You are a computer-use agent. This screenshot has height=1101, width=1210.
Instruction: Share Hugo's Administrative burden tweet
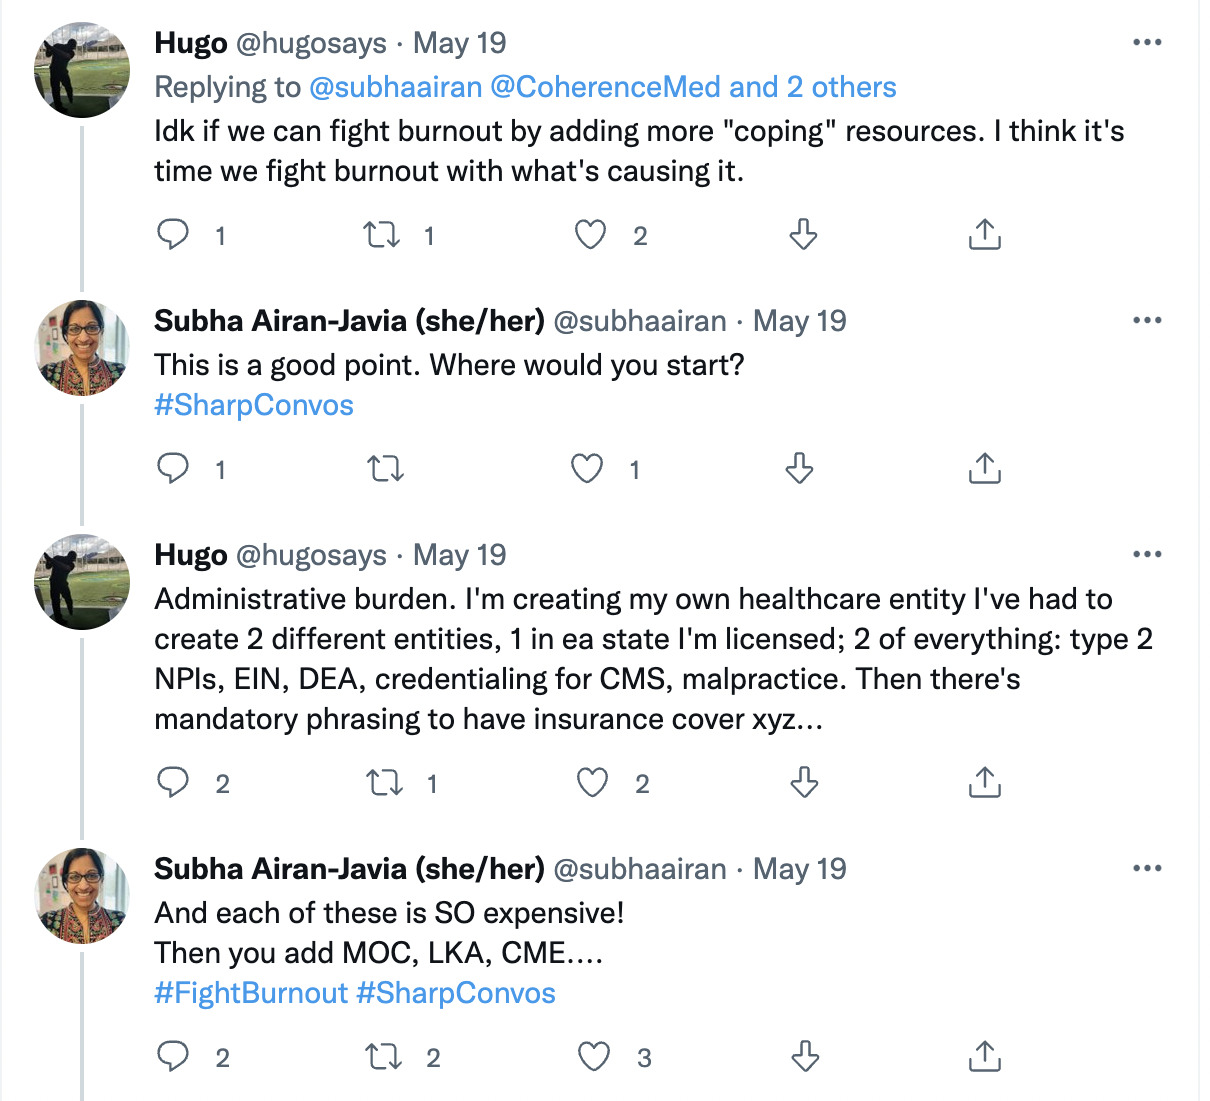[x=984, y=782]
